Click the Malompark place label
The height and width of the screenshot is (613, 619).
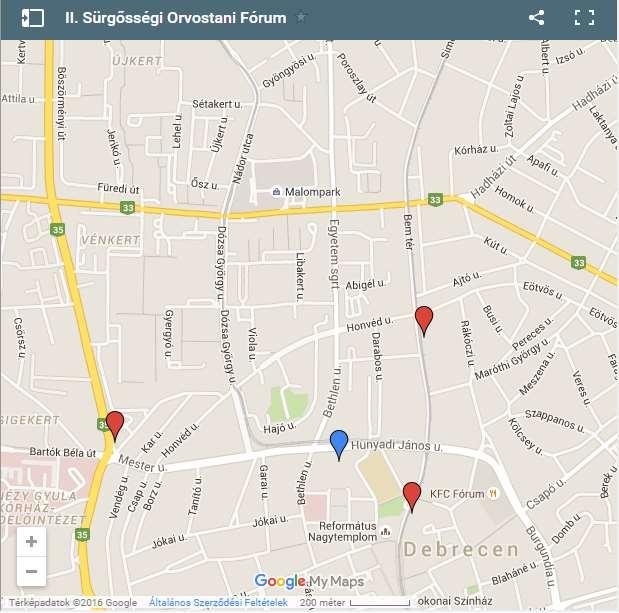313,192
